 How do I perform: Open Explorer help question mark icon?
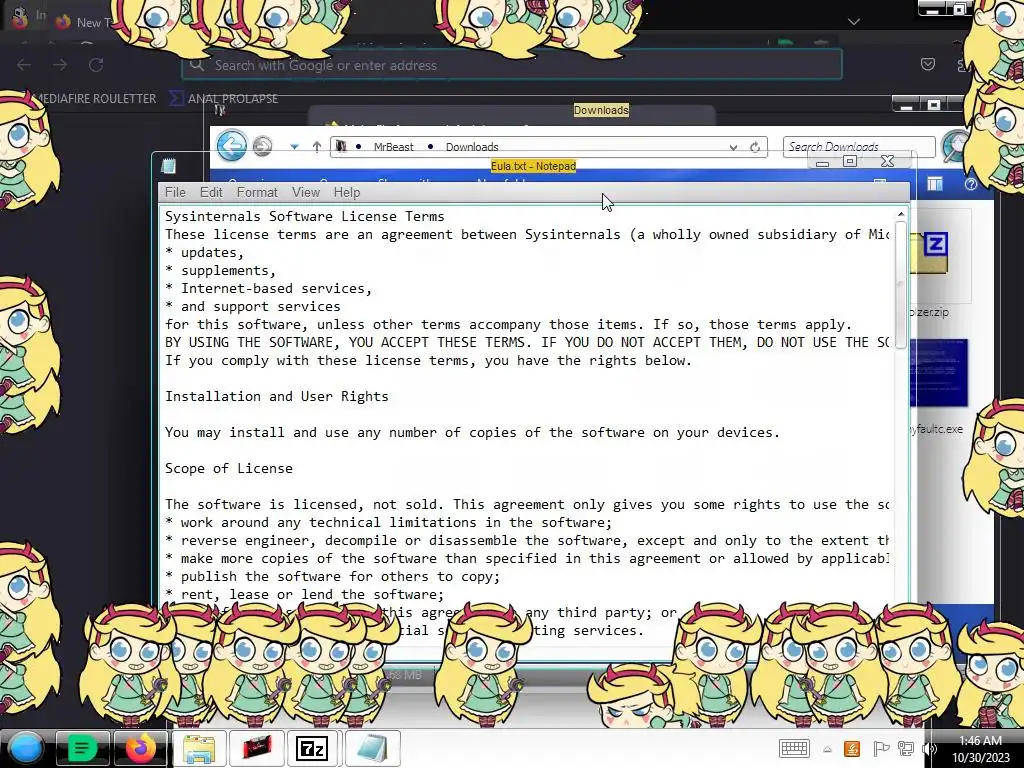[971, 185]
